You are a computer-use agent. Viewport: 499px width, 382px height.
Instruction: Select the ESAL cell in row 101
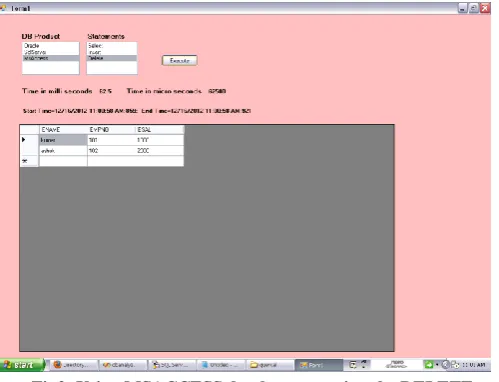tap(159, 140)
